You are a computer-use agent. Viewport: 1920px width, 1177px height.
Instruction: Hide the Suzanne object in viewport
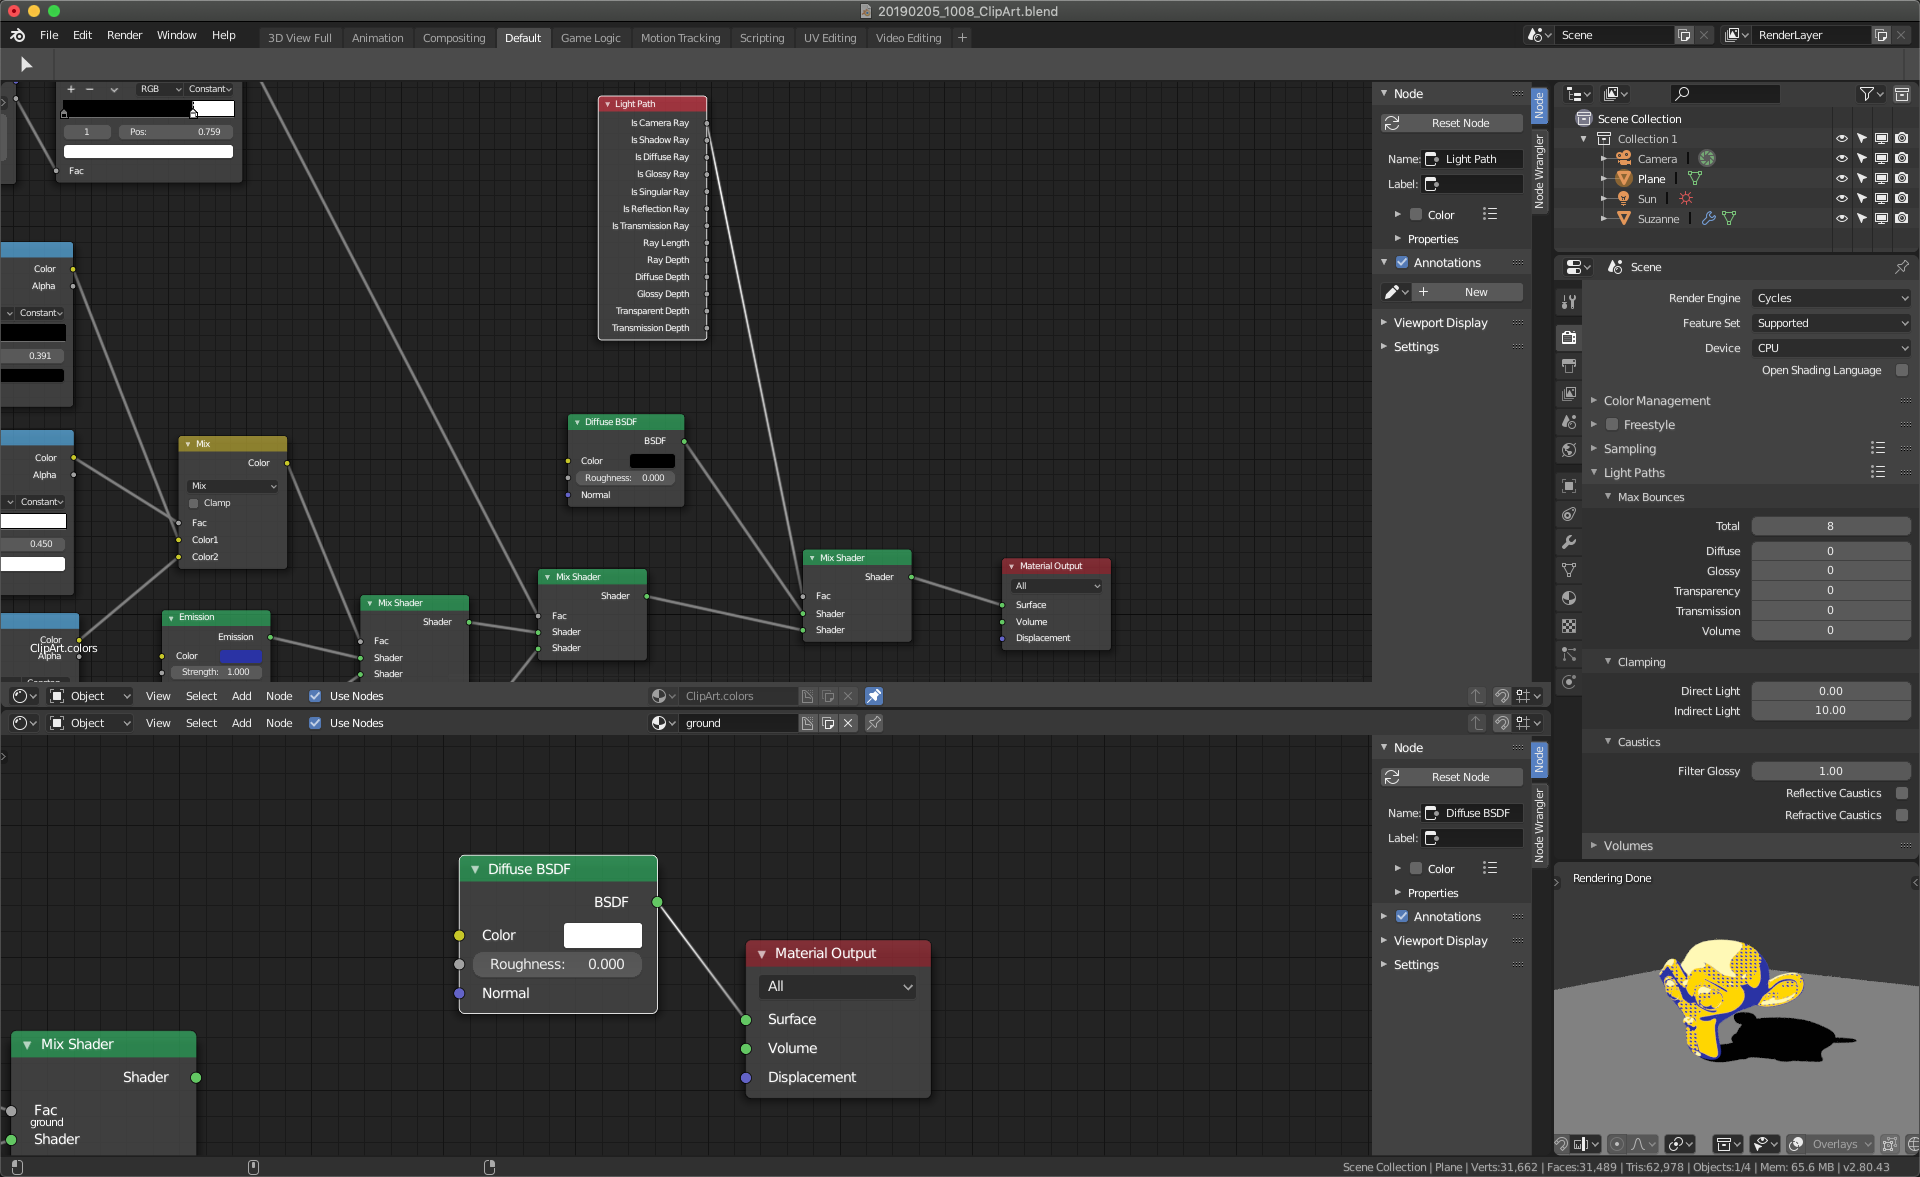1841,218
